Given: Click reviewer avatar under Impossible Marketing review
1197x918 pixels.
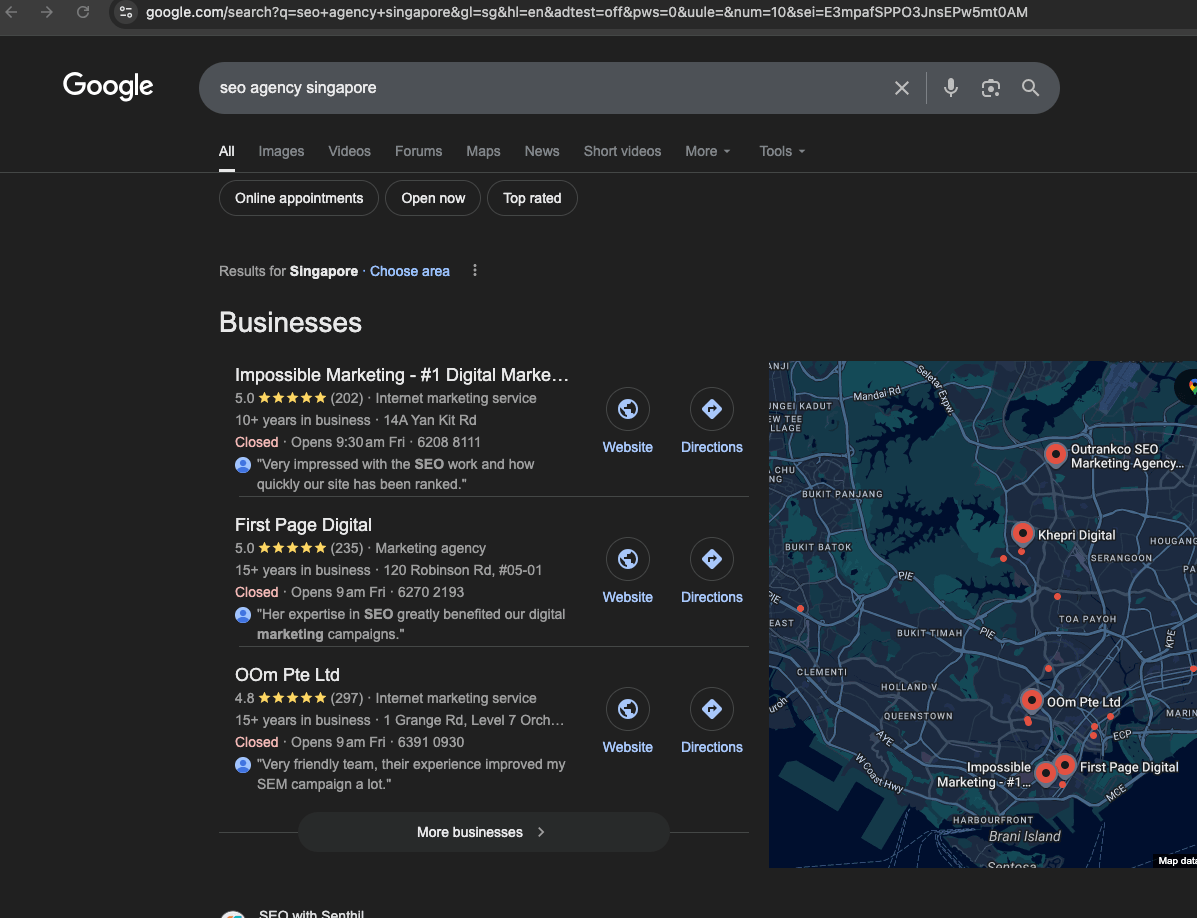Looking at the screenshot, I should [x=243, y=465].
